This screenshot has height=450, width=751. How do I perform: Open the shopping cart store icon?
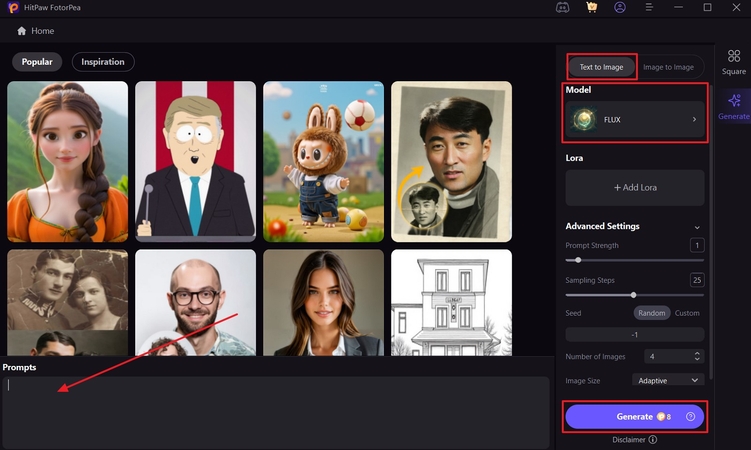(x=592, y=7)
